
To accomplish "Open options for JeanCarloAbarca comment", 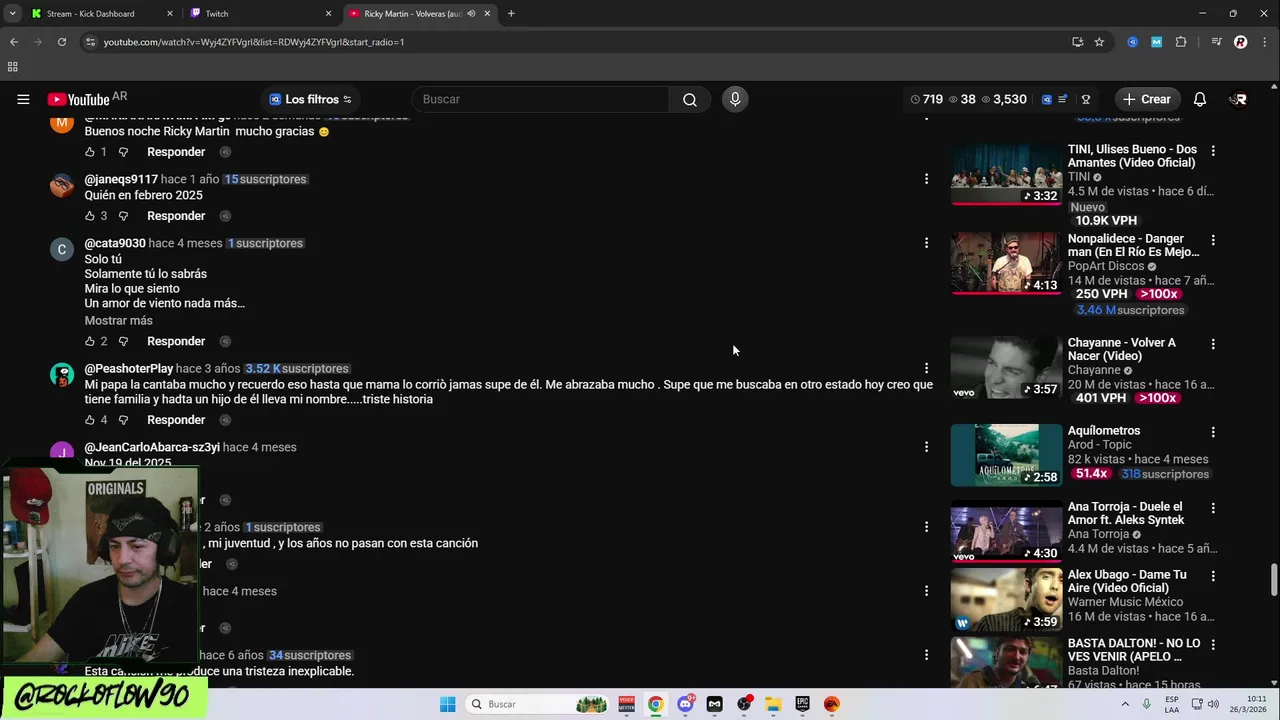I will pyautogui.click(x=926, y=447).
